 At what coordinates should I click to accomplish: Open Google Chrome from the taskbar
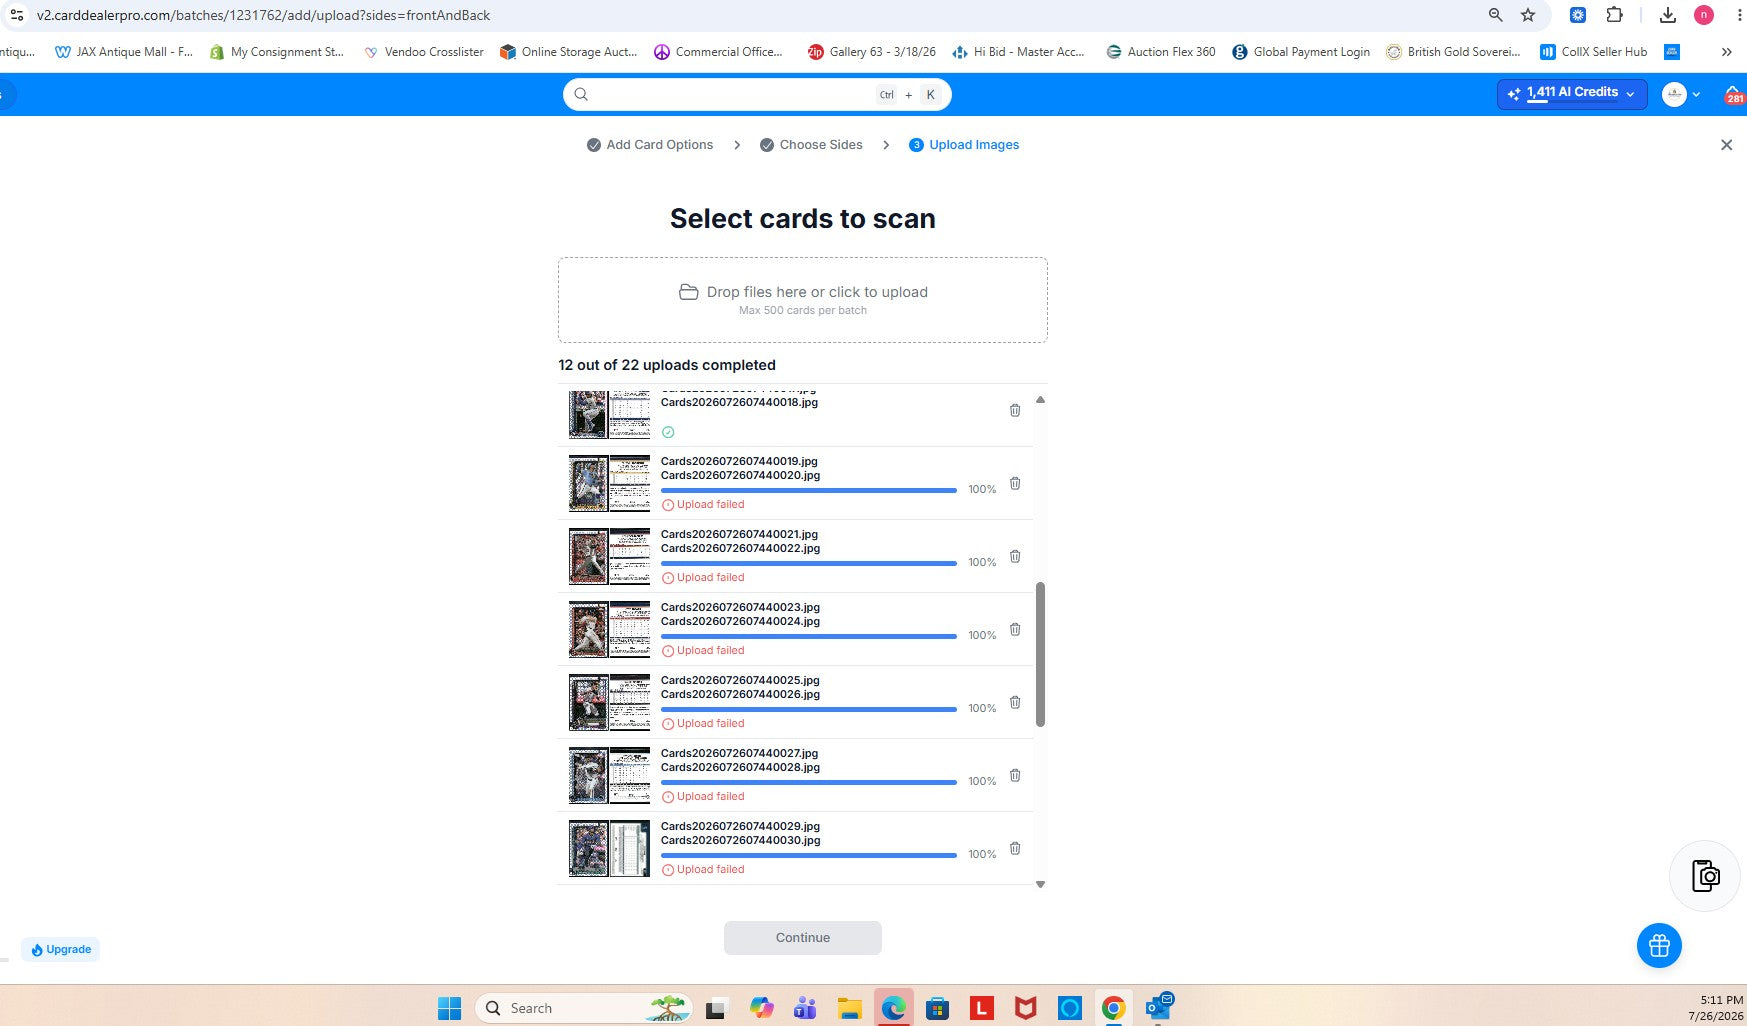(1113, 1008)
